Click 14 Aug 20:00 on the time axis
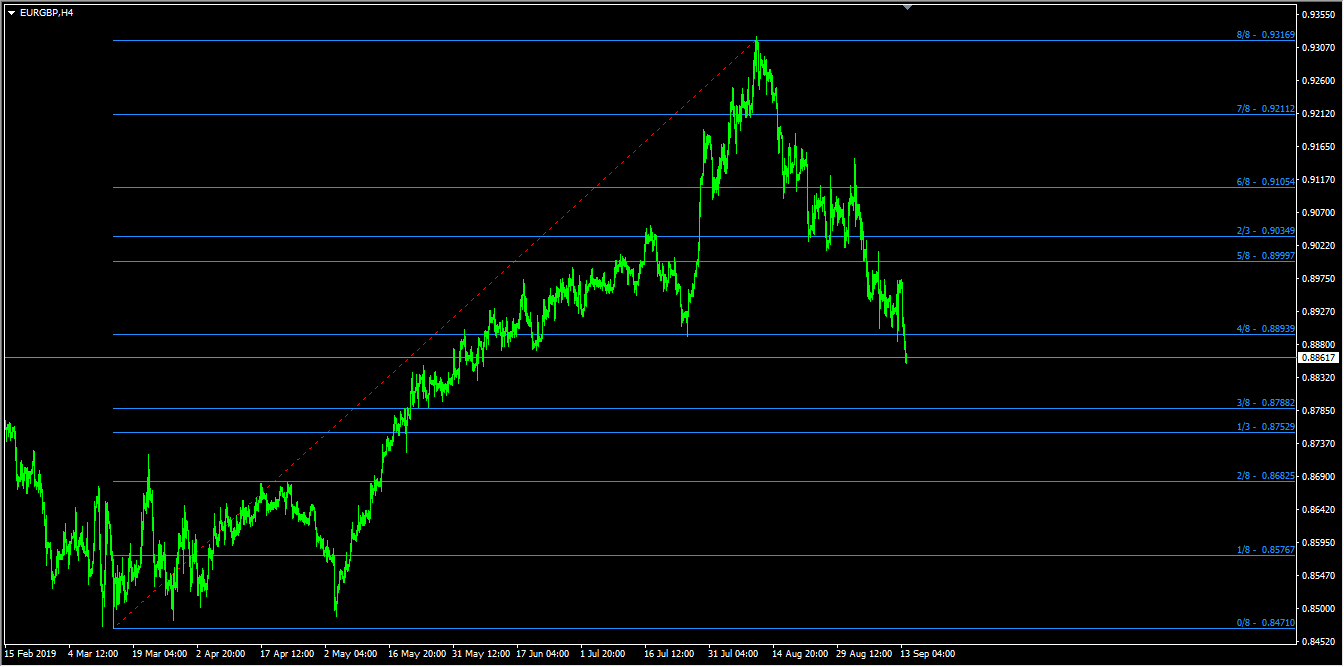This screenshot has height=667, width=1344. pos(800,654)
